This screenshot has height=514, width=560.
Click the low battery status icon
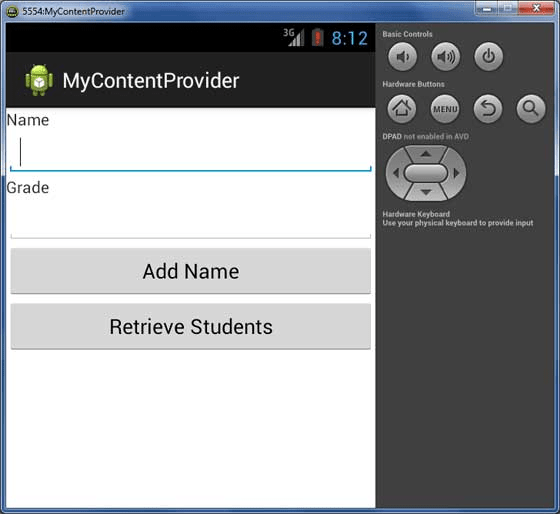tap(318, 37)
